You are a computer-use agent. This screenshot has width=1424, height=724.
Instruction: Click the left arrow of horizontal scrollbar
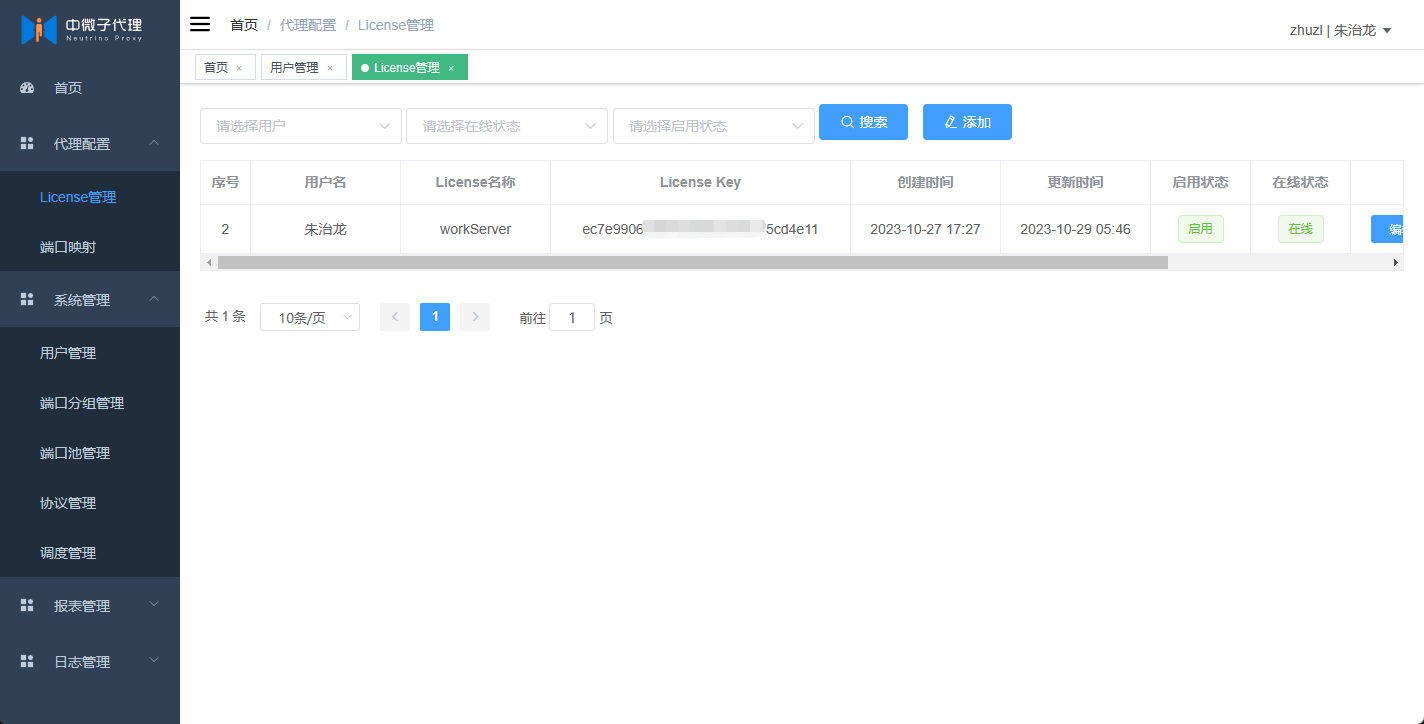point(208,262)
